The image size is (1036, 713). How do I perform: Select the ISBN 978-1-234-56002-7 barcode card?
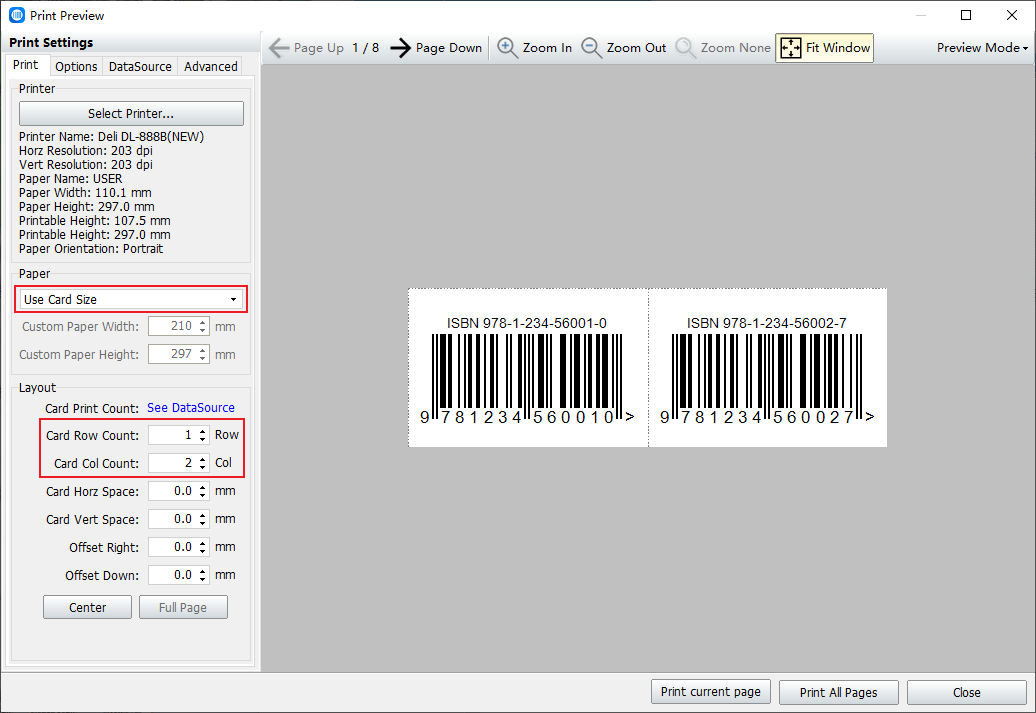768,368
